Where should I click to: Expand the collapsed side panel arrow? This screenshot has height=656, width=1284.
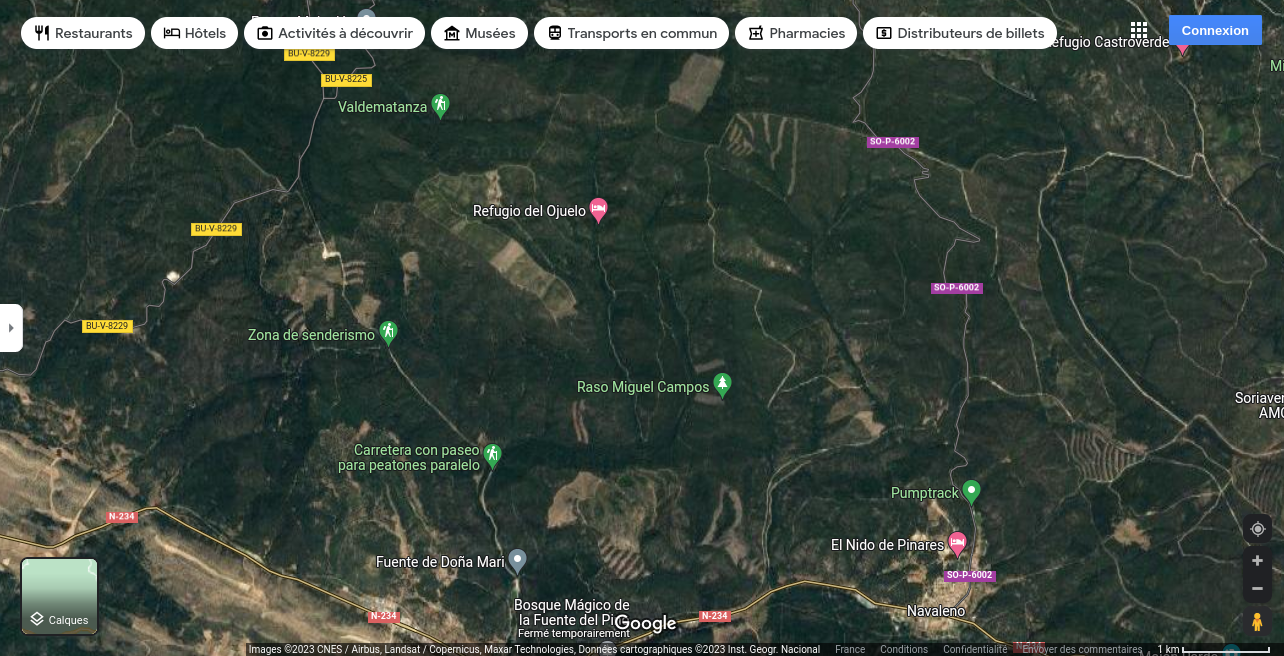point(11,328)
